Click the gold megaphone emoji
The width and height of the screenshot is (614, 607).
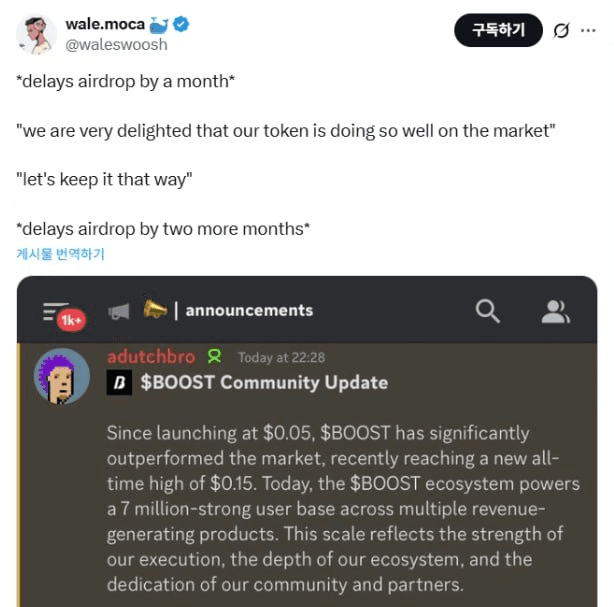(154, 309)
